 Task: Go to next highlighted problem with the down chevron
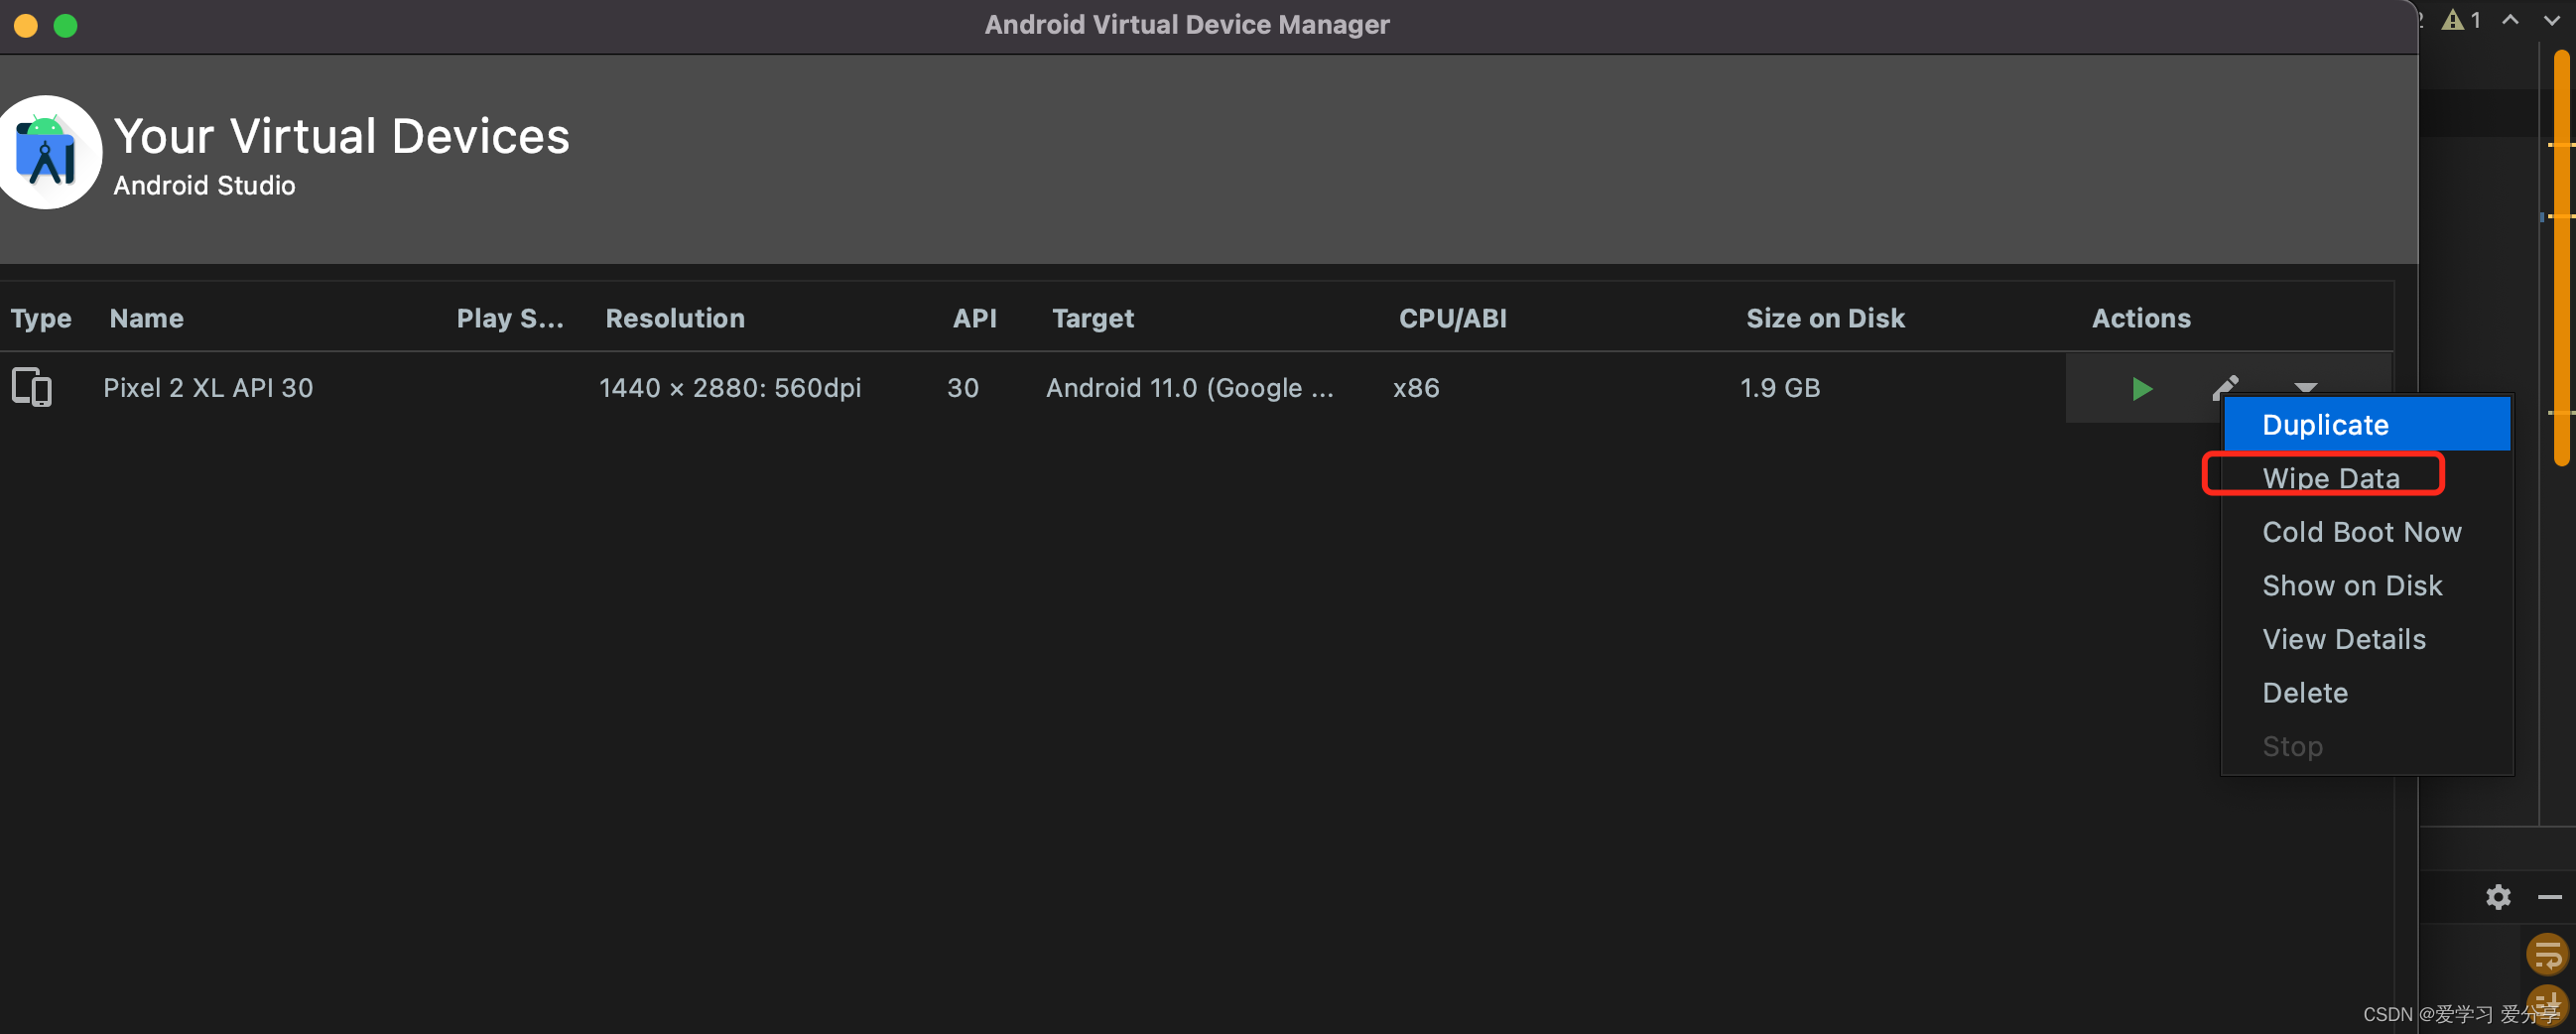point(2552,19)
